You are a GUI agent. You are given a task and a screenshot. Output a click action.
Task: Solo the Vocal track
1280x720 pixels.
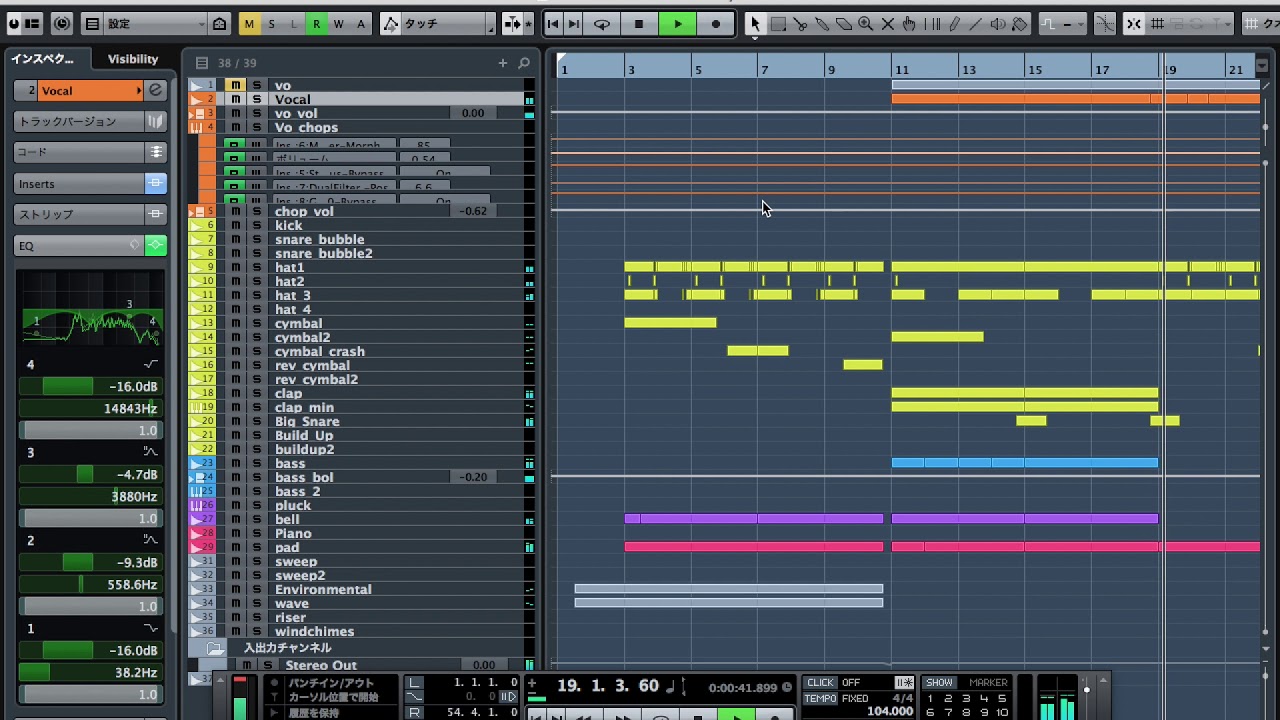(256, 99)
